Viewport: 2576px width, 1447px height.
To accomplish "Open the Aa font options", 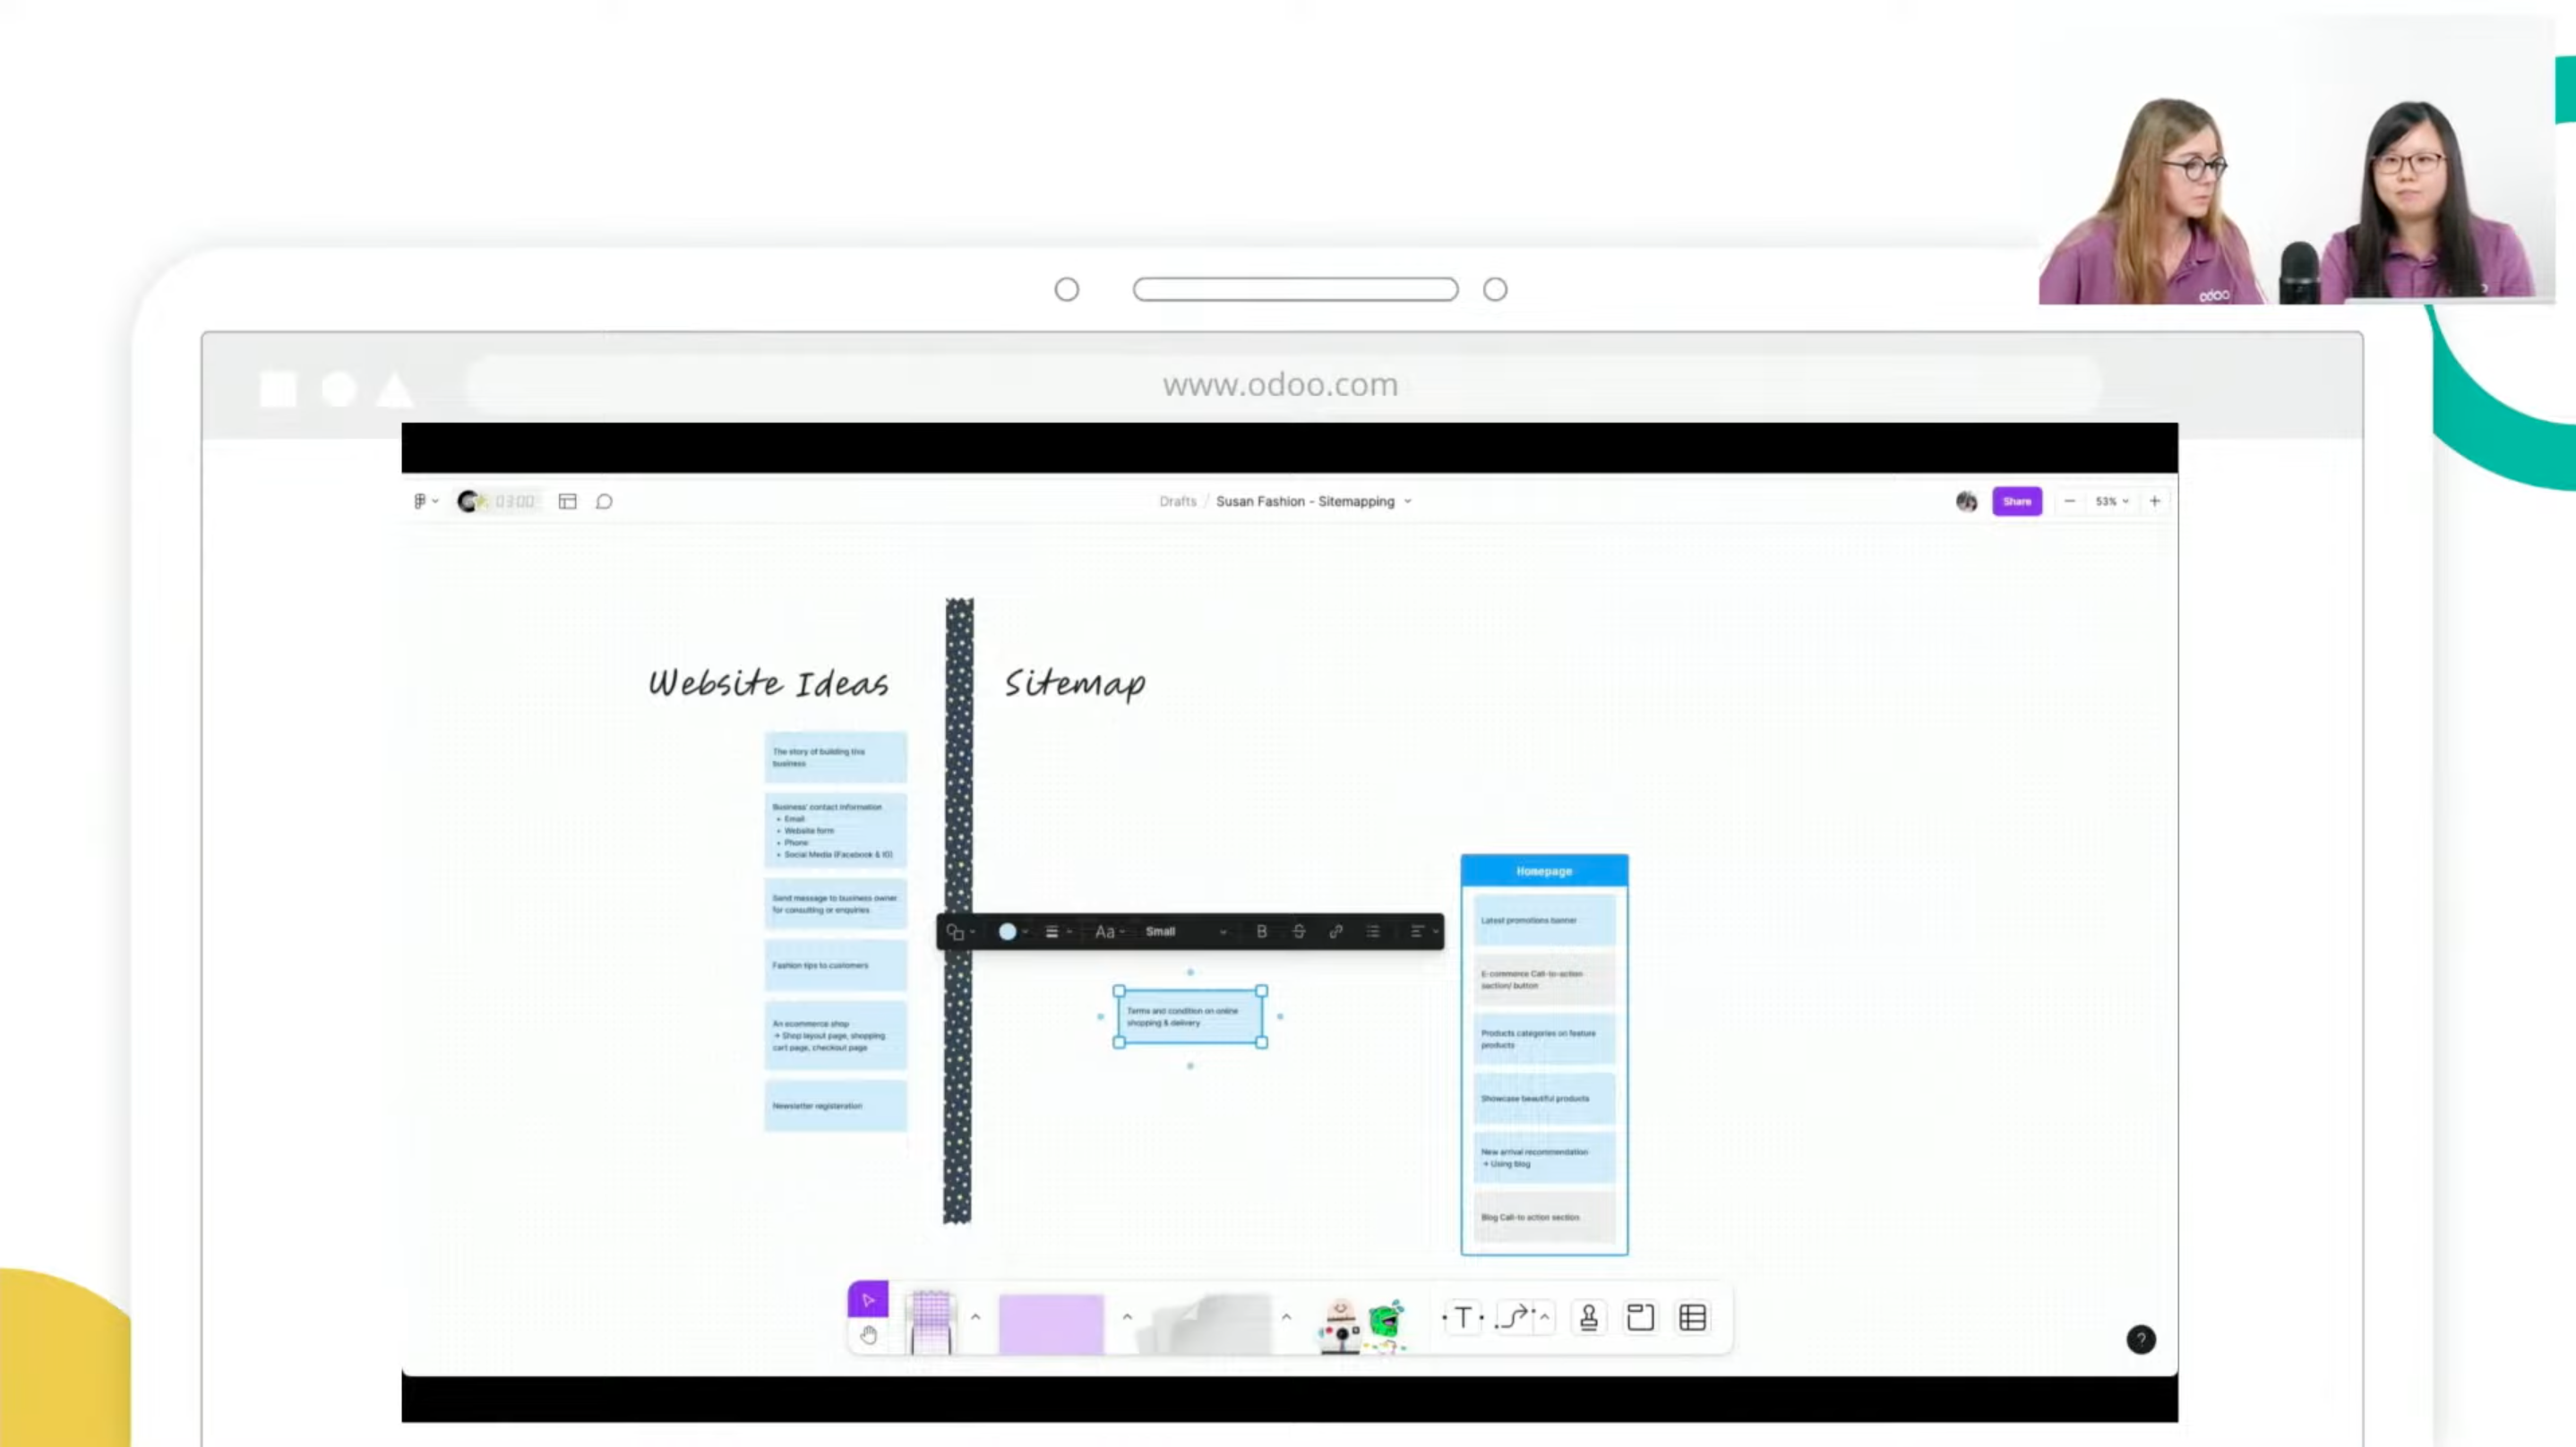I will [x=1109, y=932].
